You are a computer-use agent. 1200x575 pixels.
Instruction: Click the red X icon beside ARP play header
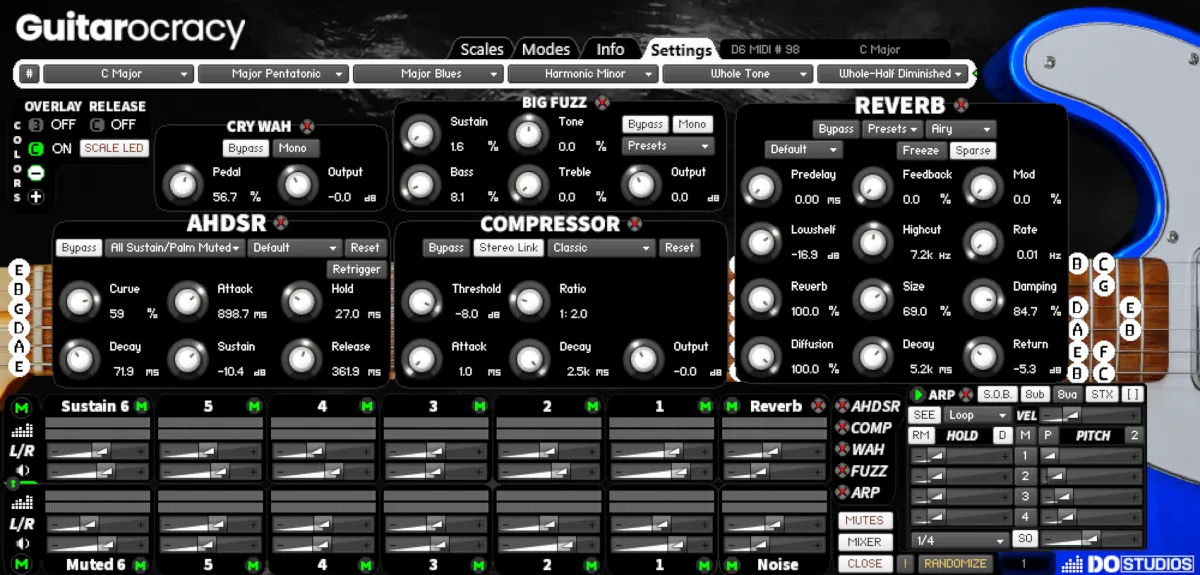pyautogui.click(x=965, y=395)
